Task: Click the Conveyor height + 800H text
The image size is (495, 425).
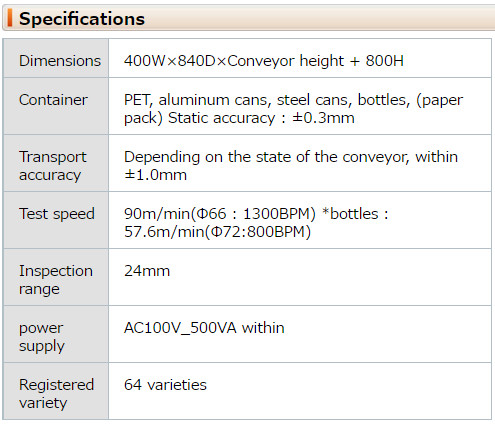Action: [315, 61]
